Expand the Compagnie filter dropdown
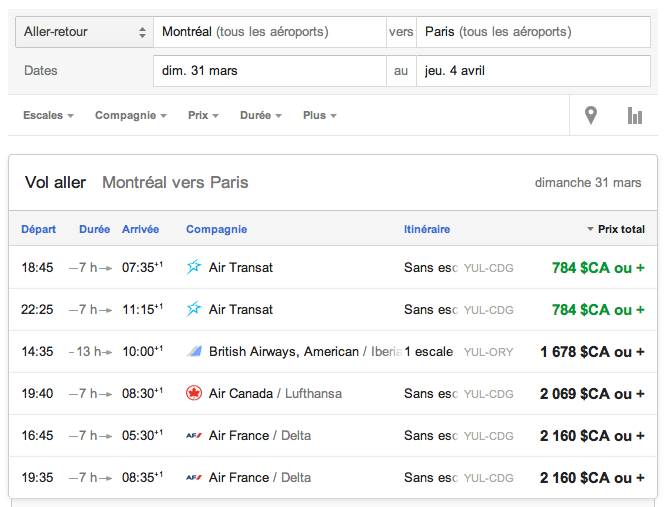This screenshot has width=670, height=507. point(130,116)
